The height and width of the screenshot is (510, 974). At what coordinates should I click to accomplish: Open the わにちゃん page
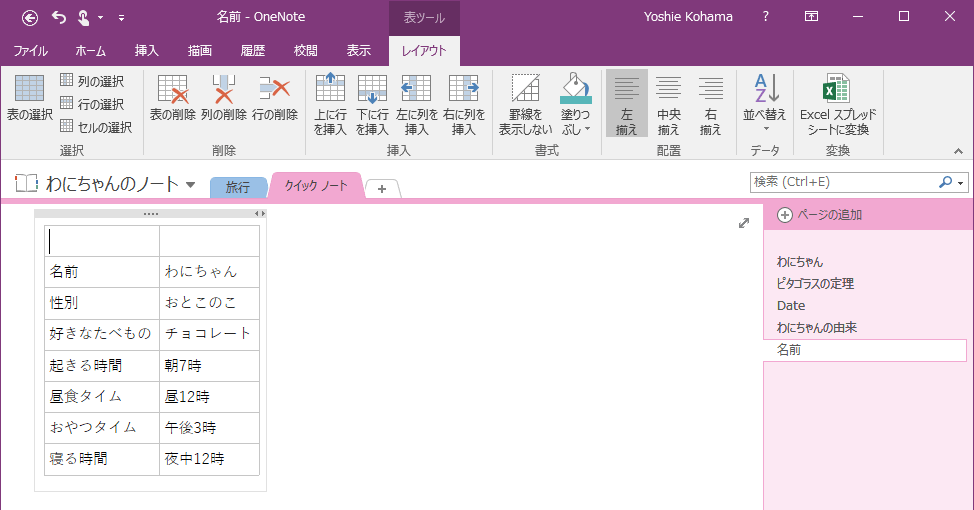point(800,262)
